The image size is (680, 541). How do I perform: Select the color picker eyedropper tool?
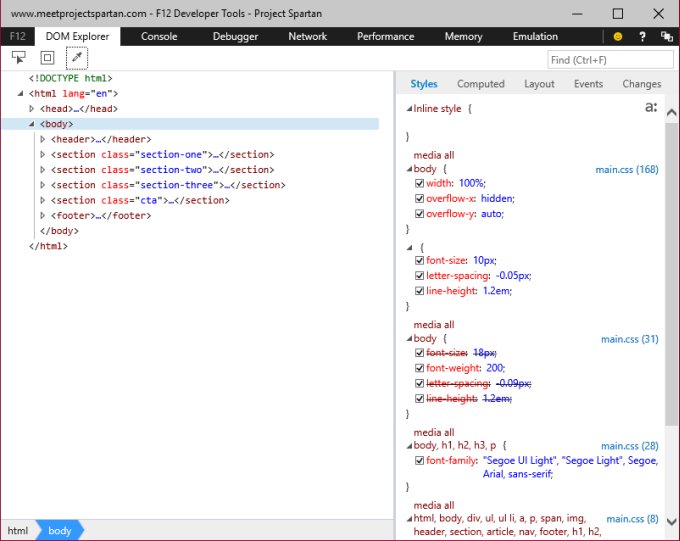click(77, 57)
